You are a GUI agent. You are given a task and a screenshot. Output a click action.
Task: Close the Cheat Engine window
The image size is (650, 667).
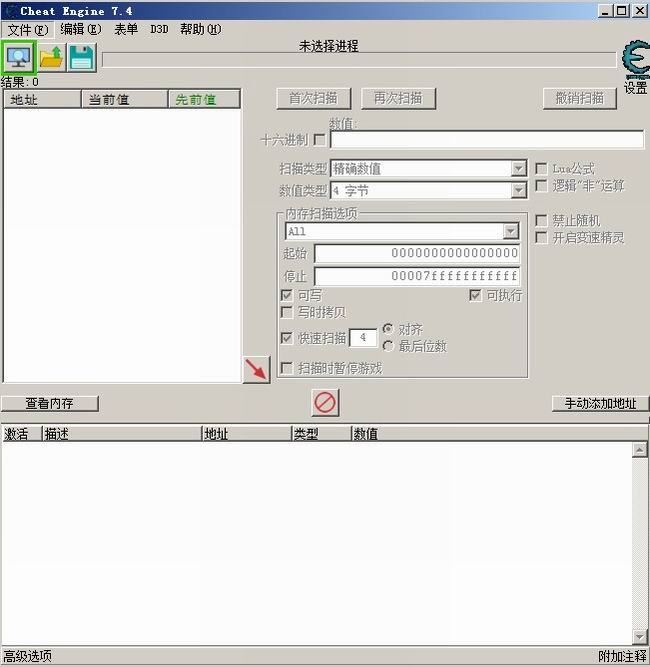tap(640, 11)
